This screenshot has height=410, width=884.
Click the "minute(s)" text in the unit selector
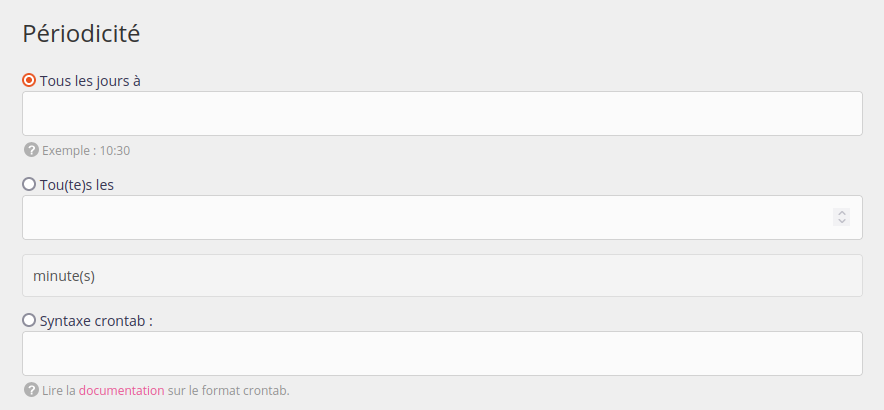(x=64, y=276)
